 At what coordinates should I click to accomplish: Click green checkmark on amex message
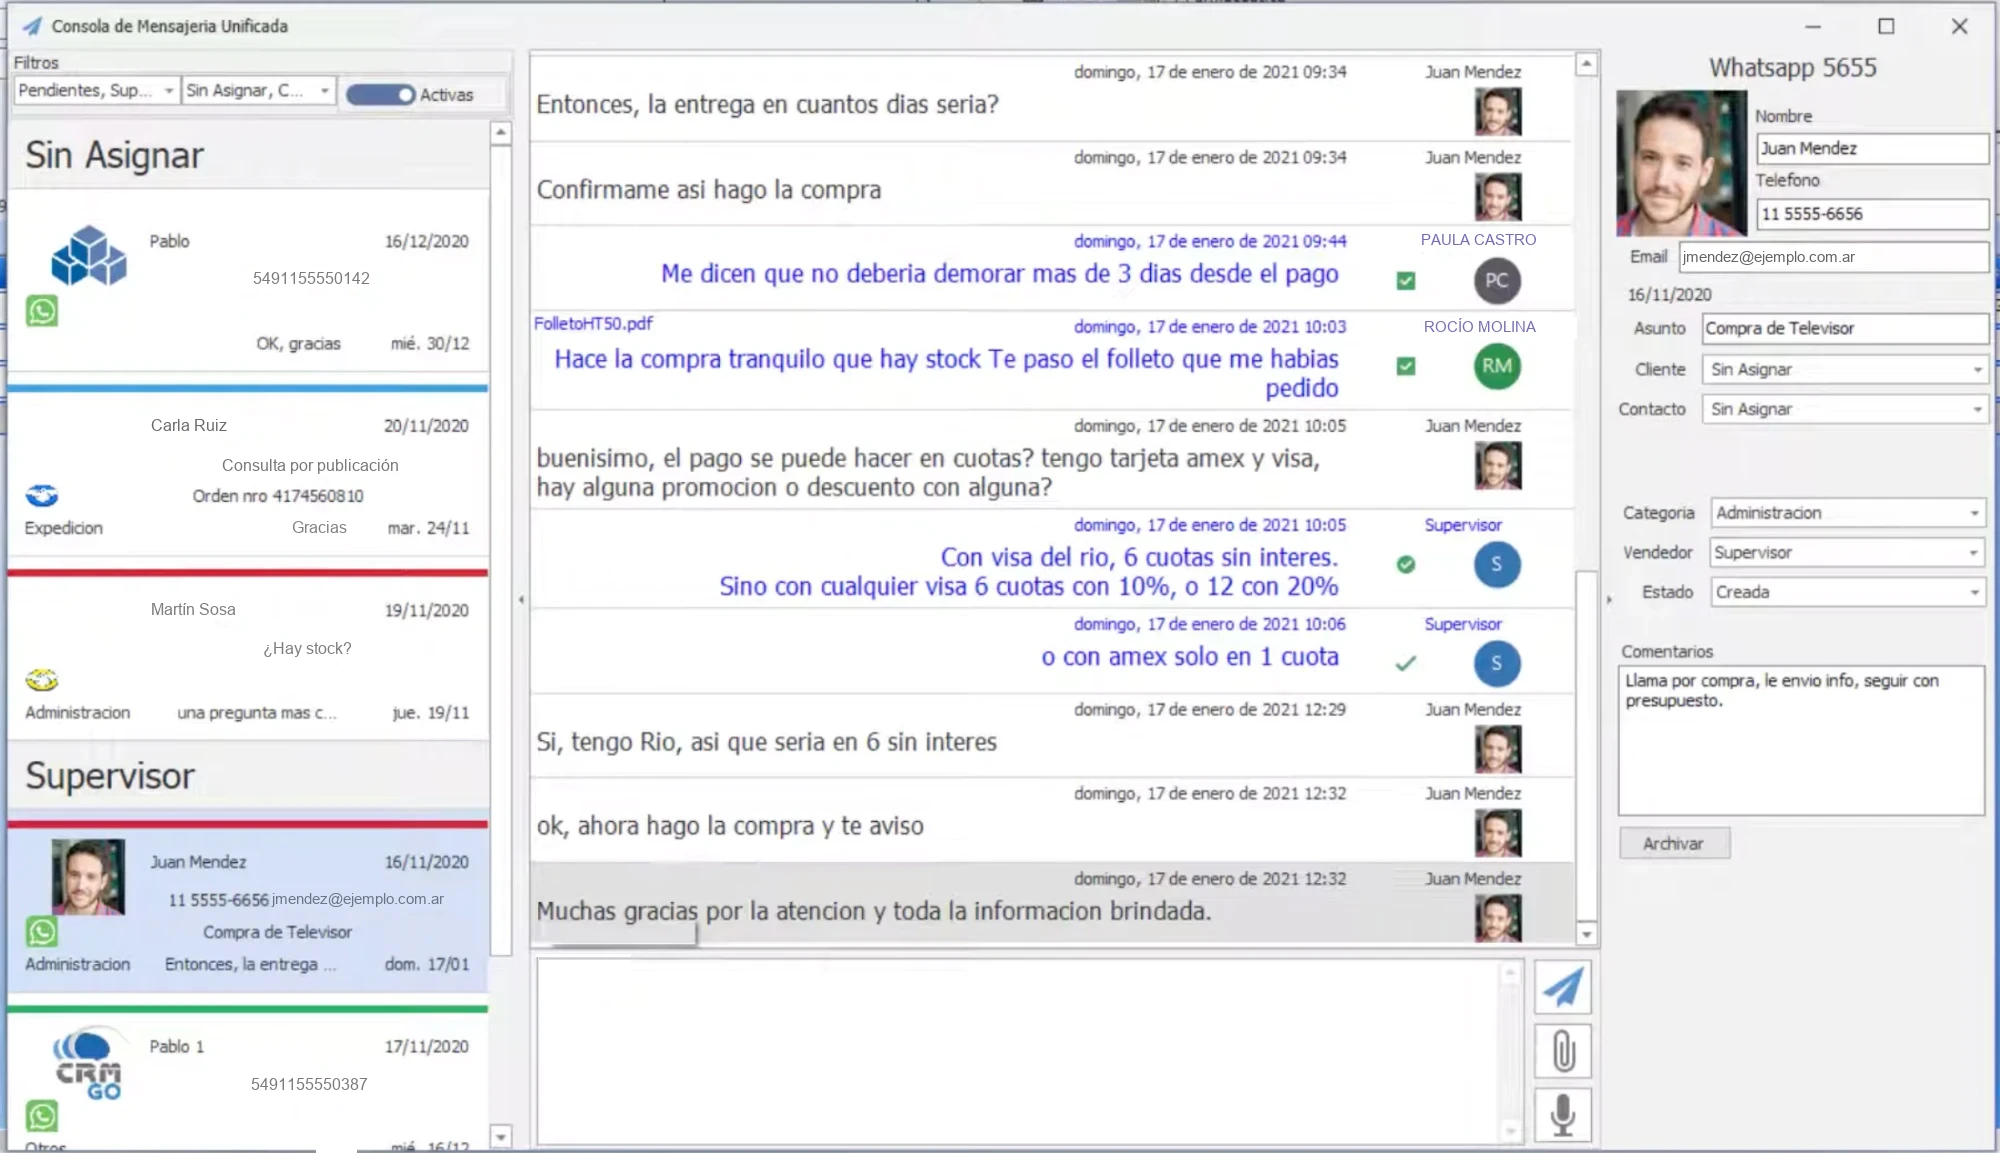pos(1406,663)
